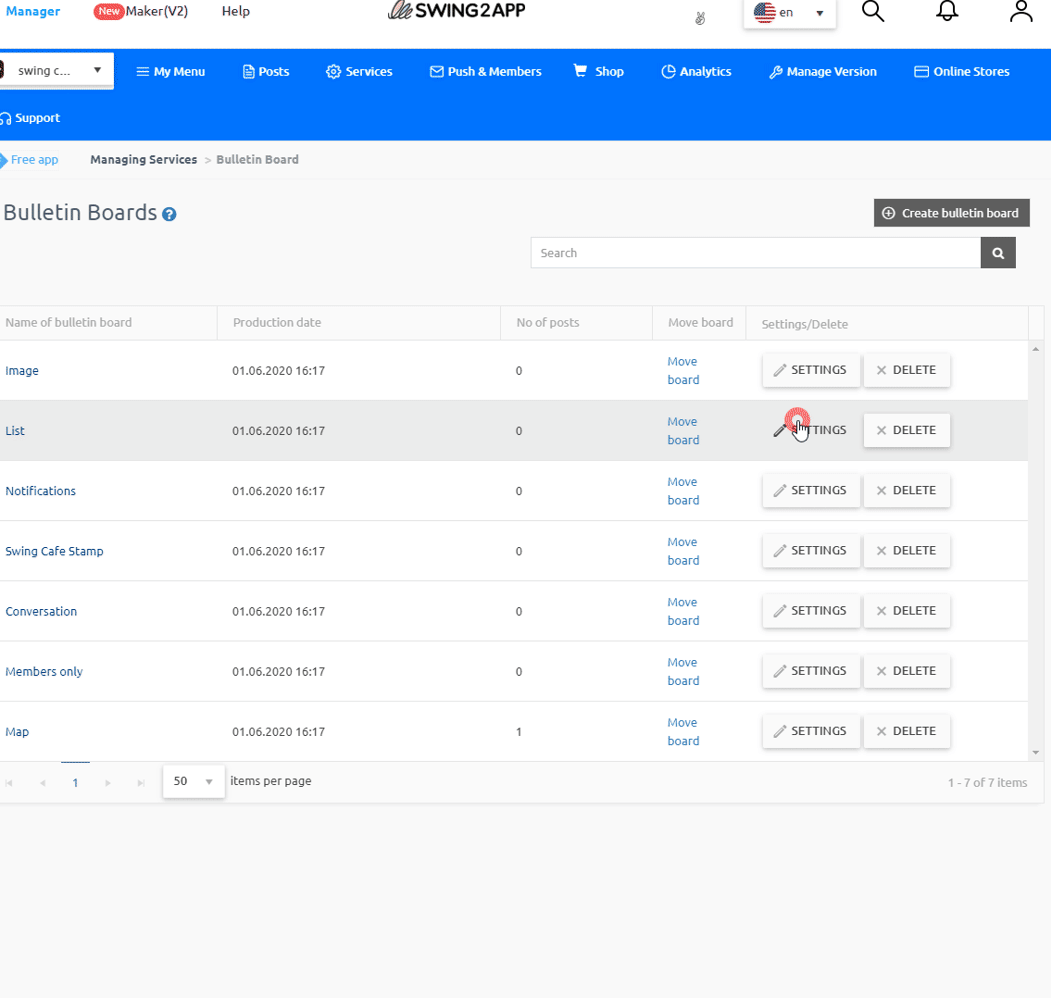This screenshot has width=1051, height=998.
Task: Click the Search input field
Action: (x=755, y=252)
